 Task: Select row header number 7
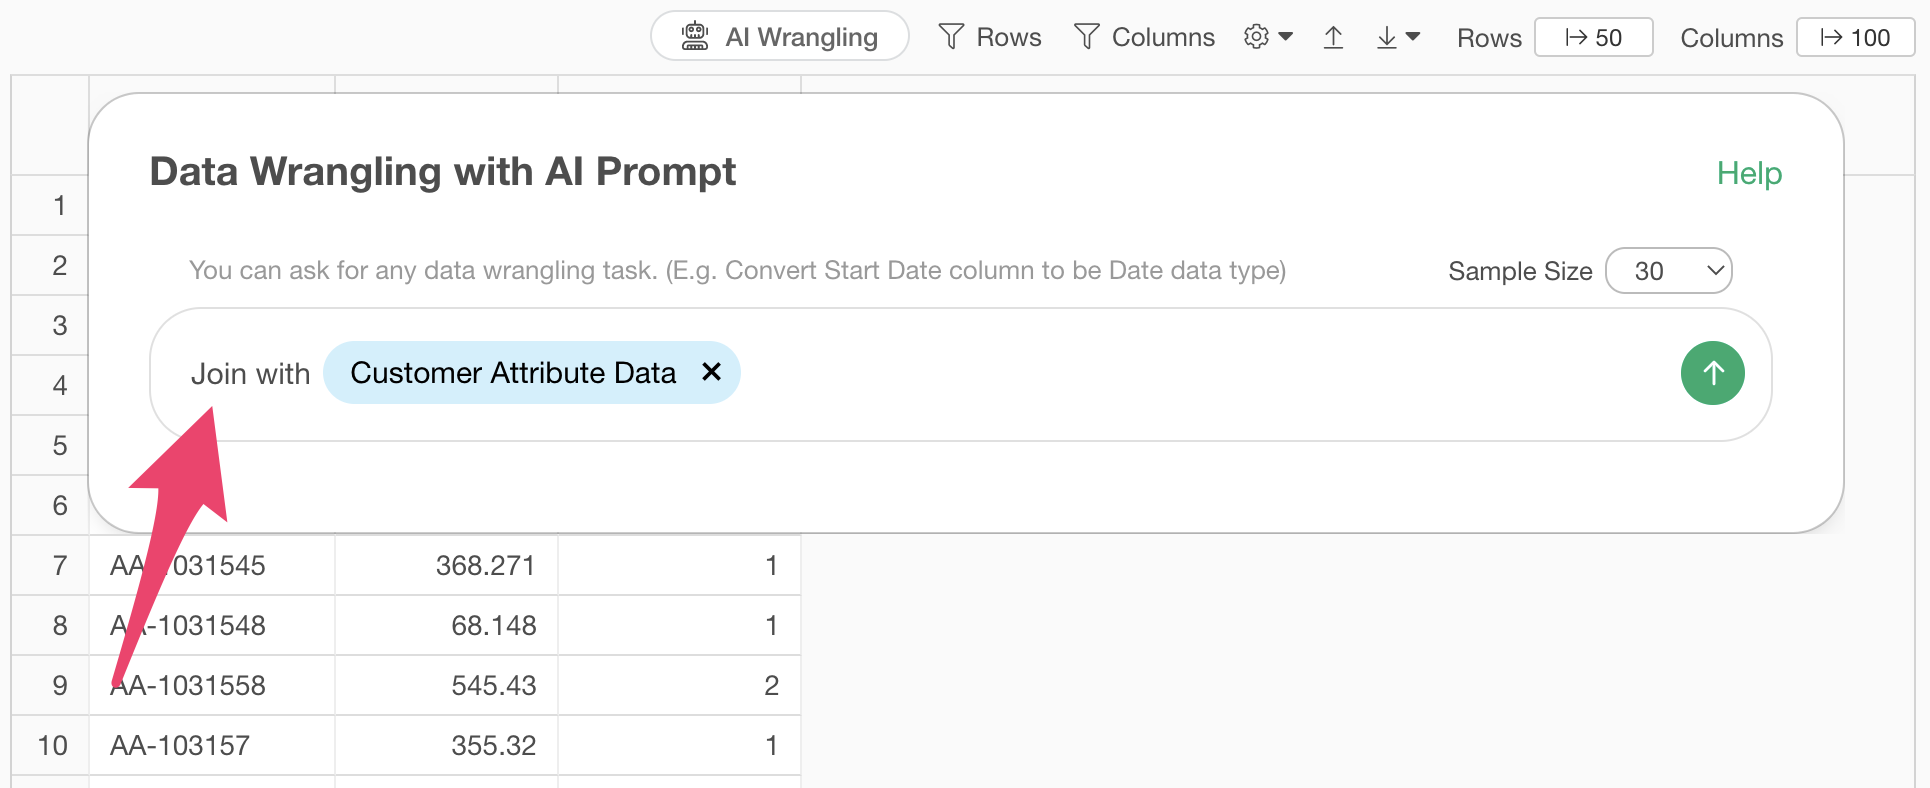(x=59, y=565)
